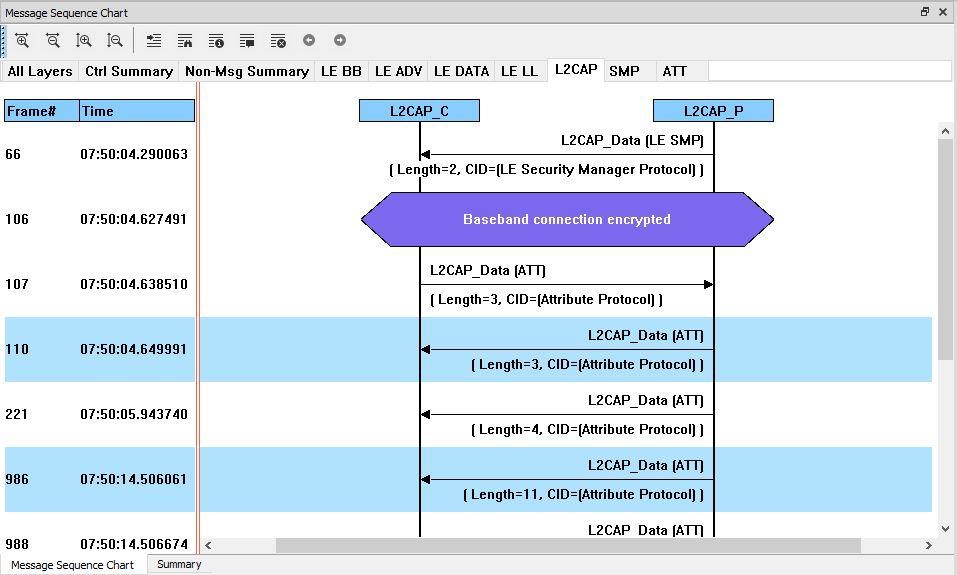This screenshot has width=957, height=575.
Task: Click the L2CAP_P lifeline header box
Action: pos(713,111)
